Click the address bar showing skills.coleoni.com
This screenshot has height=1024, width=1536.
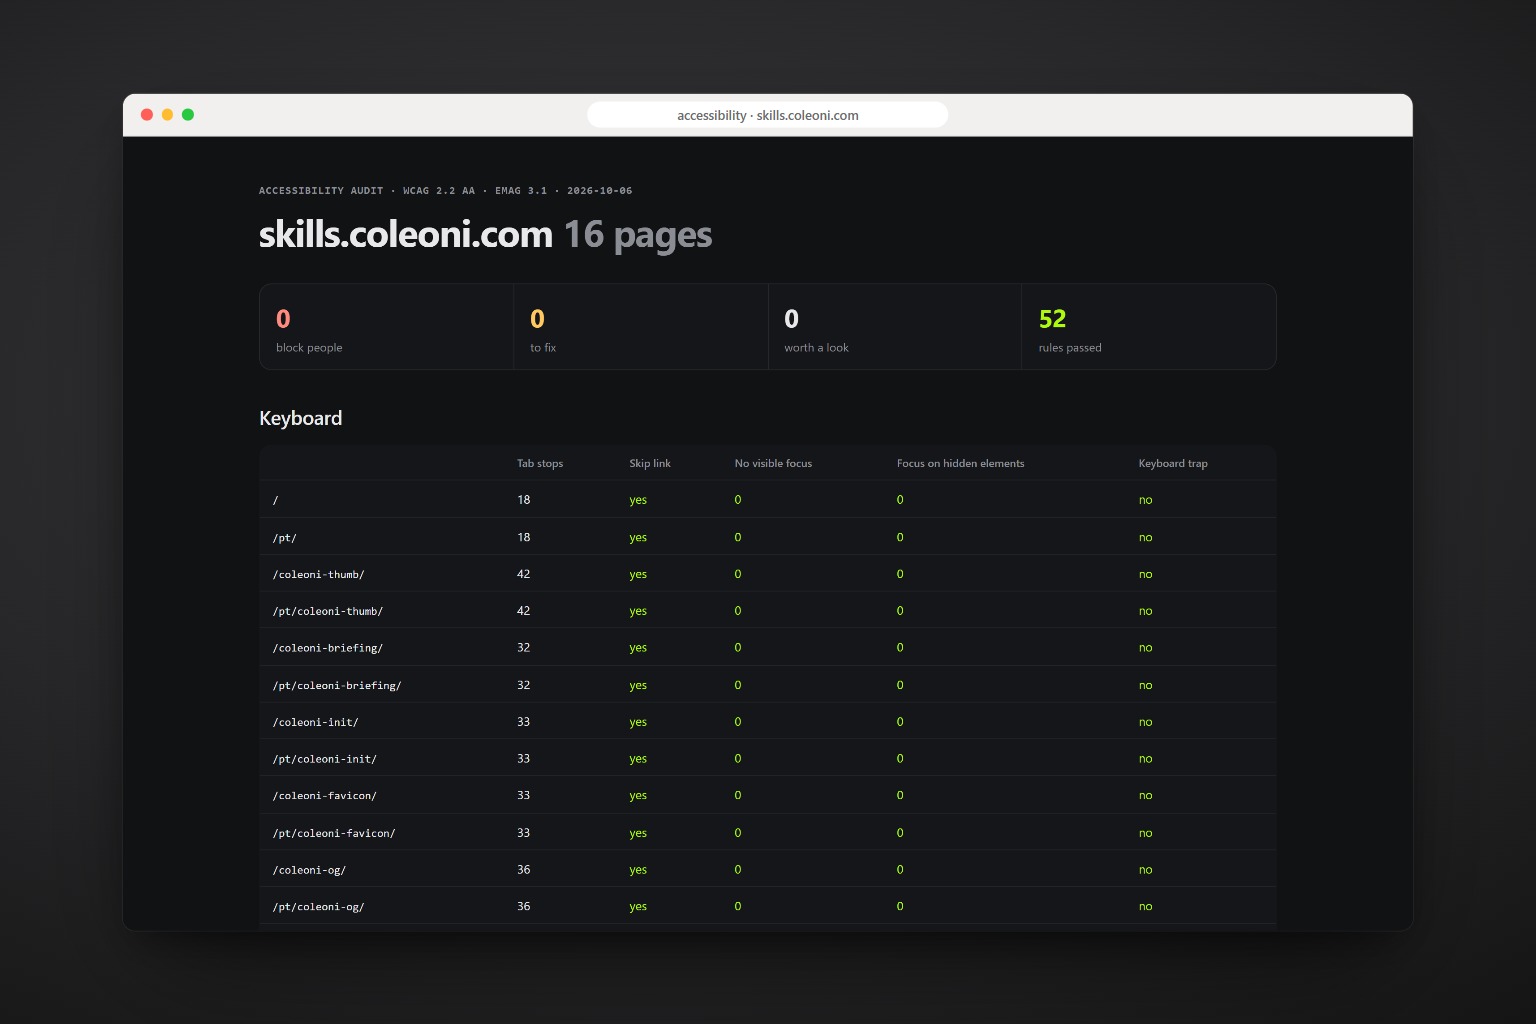pos(767,115)
